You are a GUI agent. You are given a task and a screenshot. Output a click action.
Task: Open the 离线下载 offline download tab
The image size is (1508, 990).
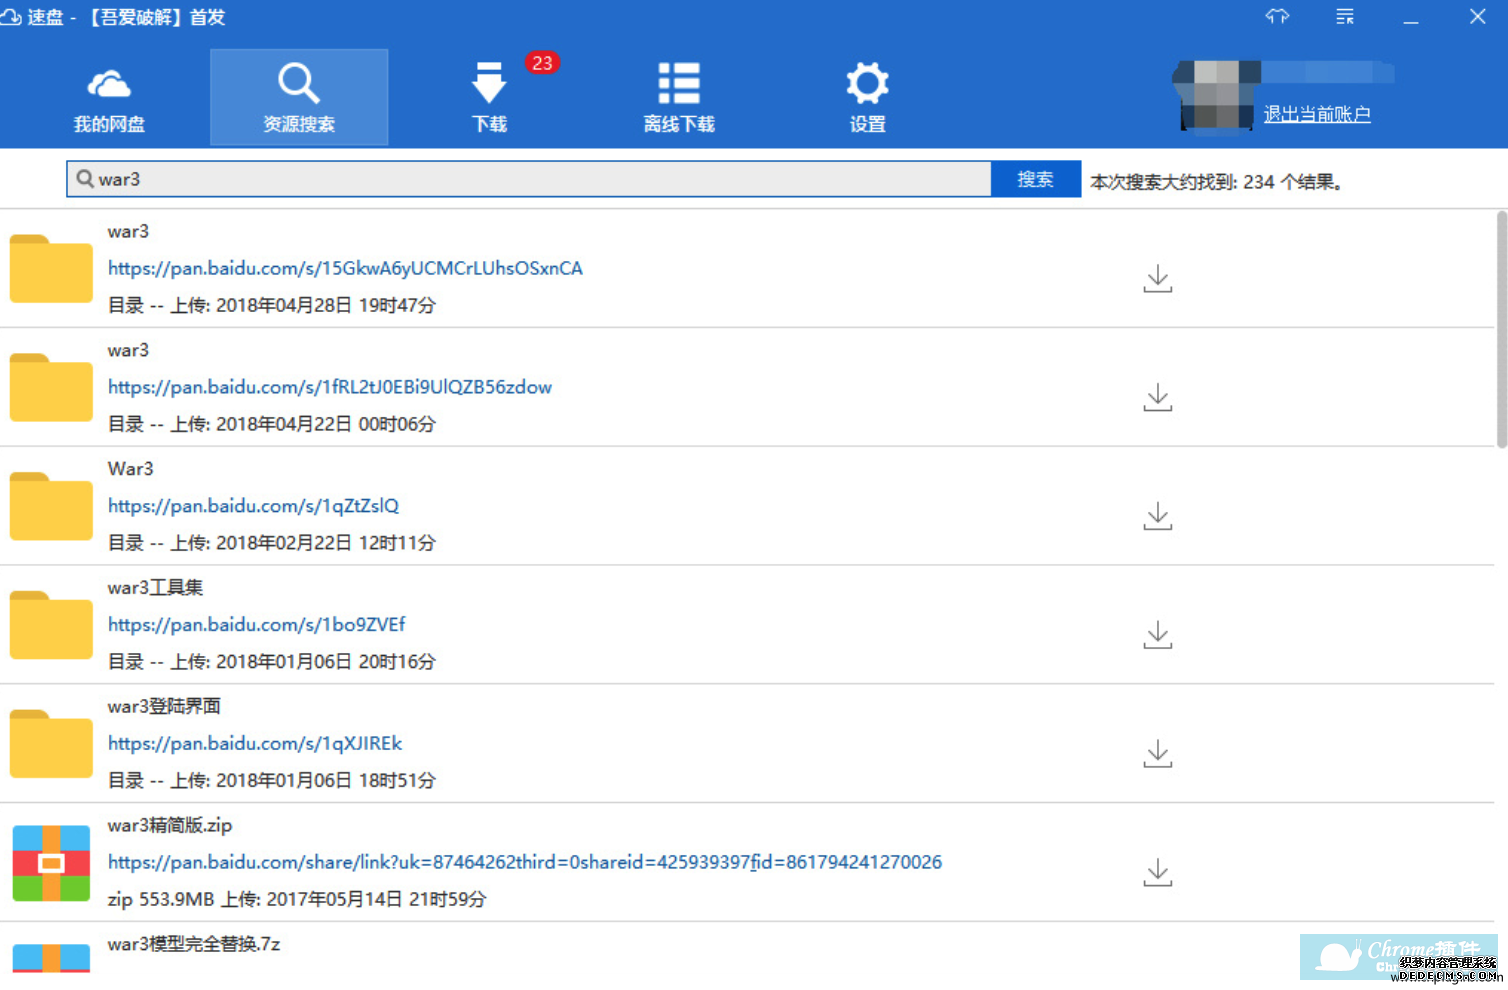[x=679, y=98]
